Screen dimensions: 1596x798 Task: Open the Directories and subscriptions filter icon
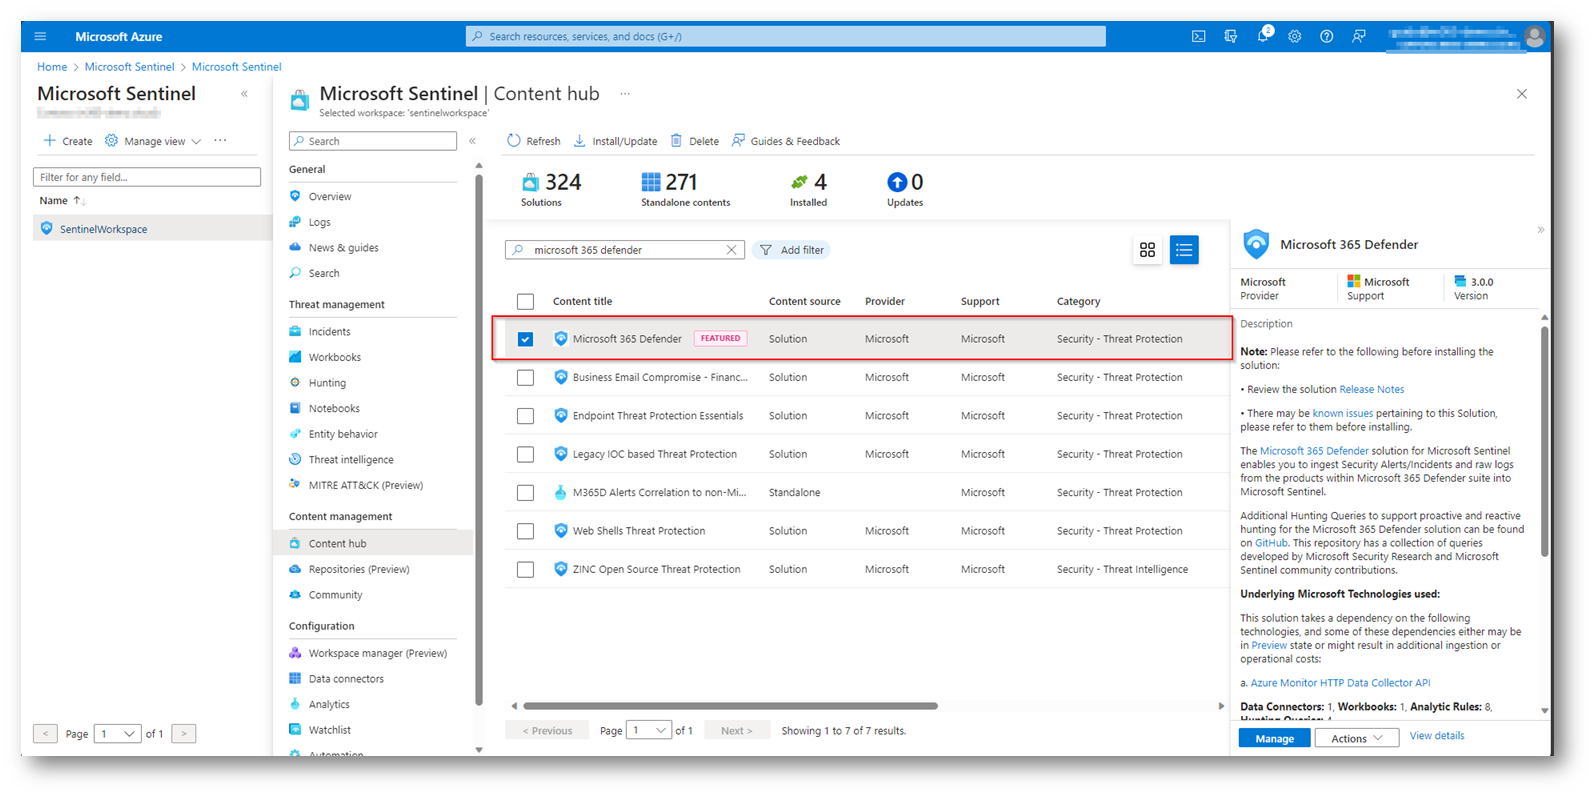coord(1230,36)
